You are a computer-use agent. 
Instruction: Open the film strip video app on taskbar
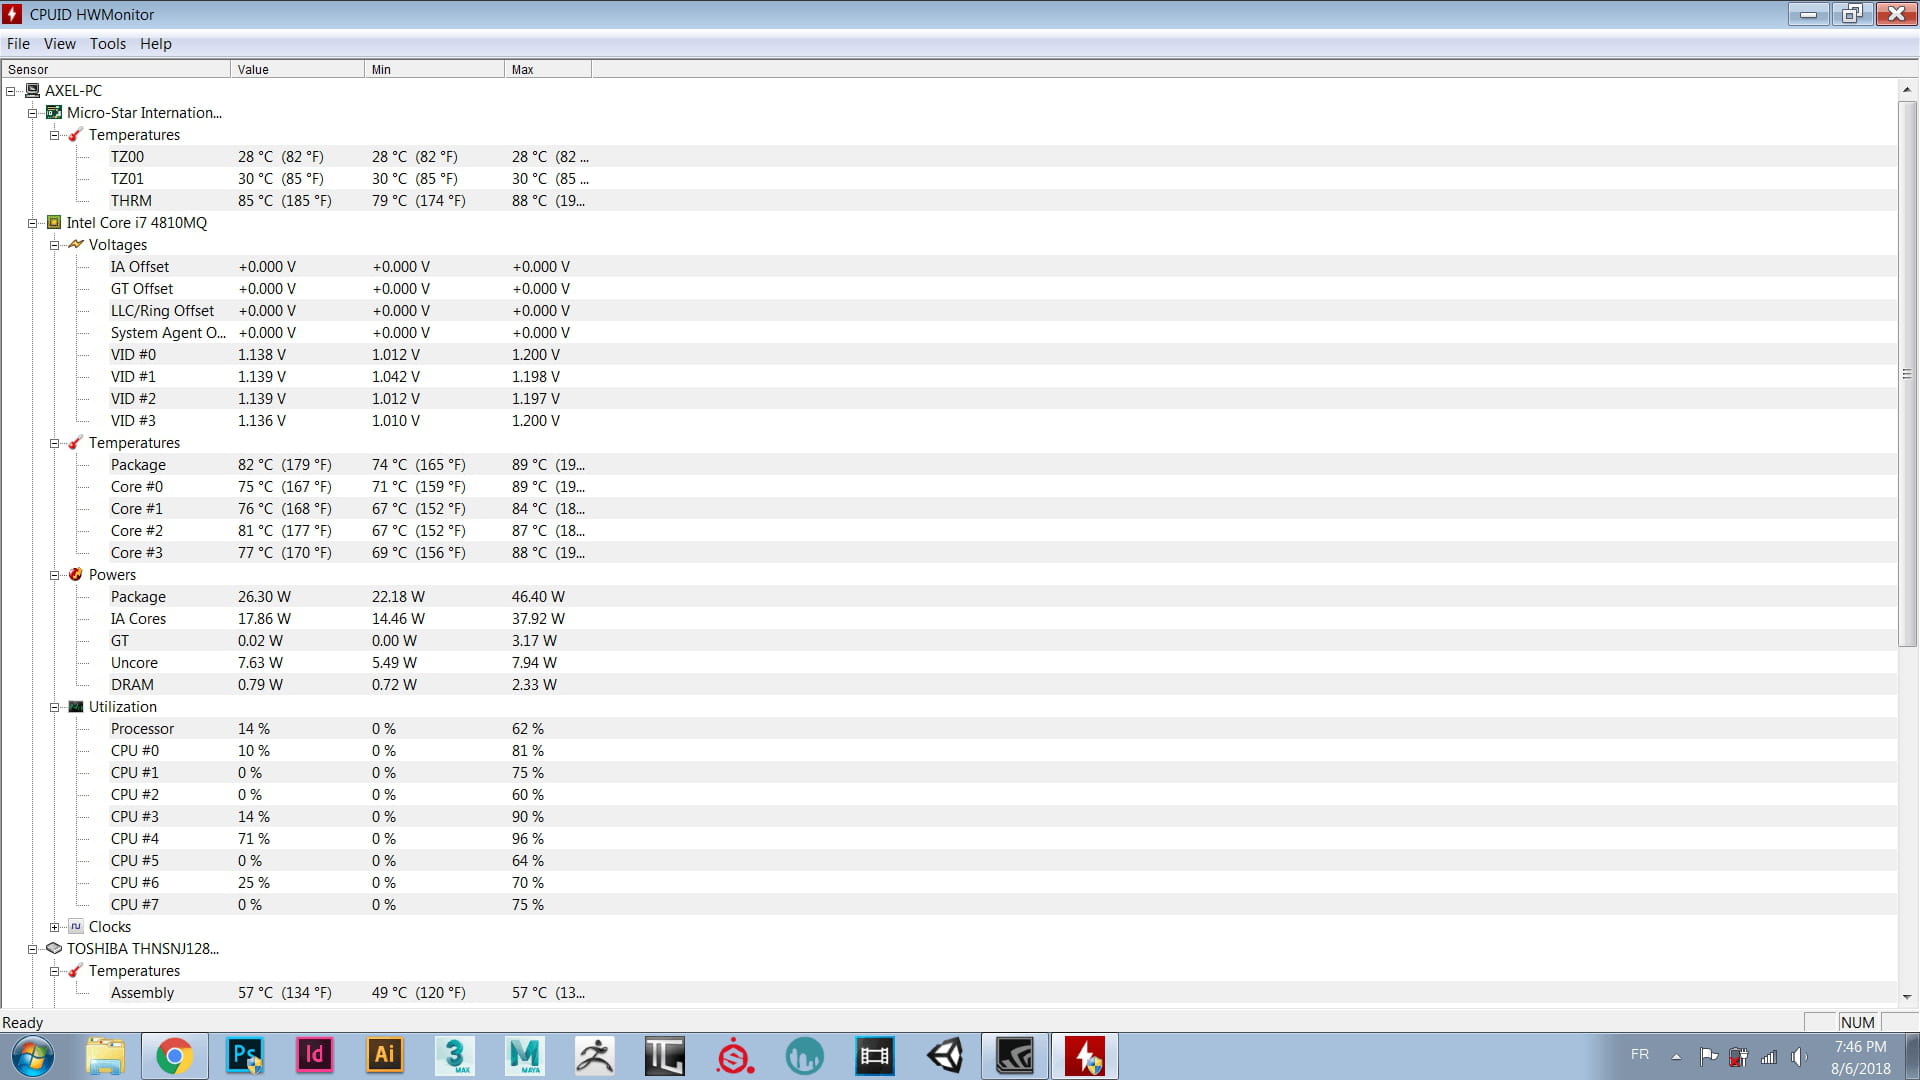(x=875, y=1056)
